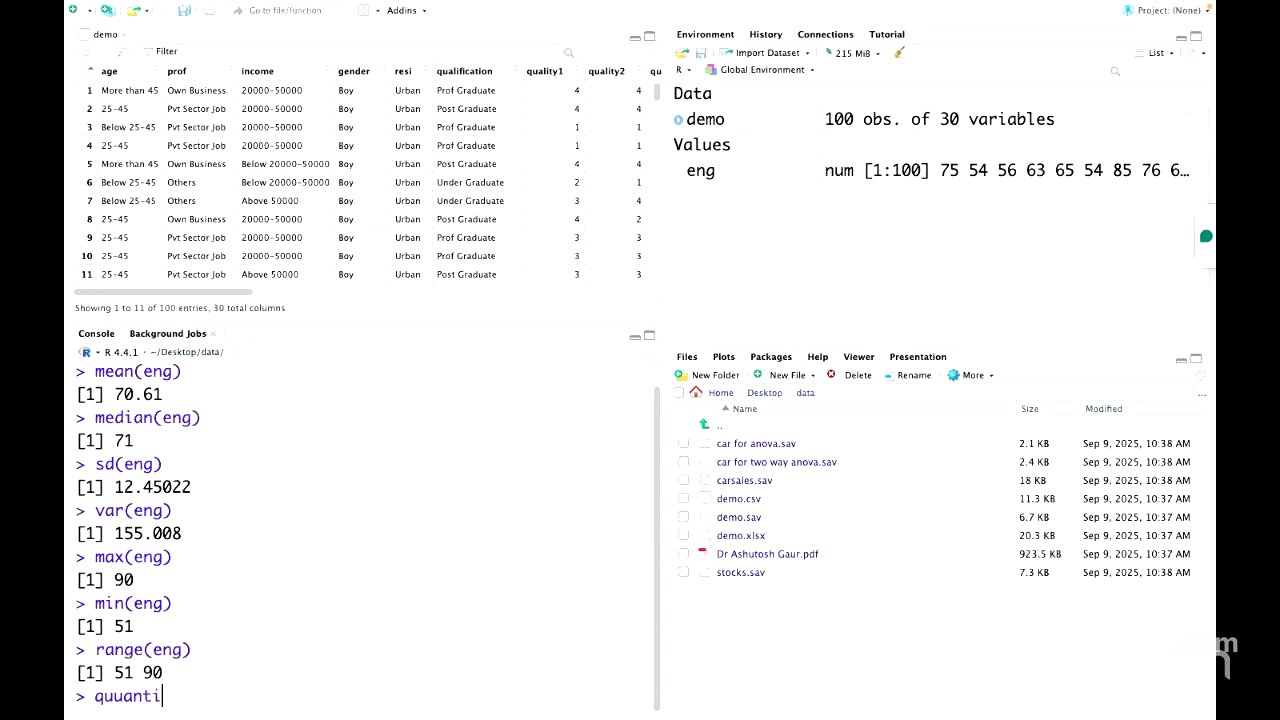Tick the checkbox for carsales.sav
Screen dimensions: 1280x720
[x=683, y=480]
